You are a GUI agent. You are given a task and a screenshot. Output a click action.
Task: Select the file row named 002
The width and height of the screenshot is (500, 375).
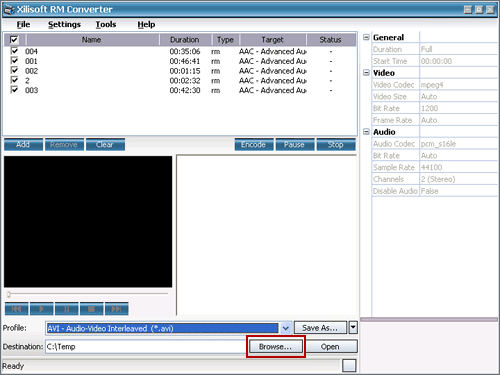point(180,71)
